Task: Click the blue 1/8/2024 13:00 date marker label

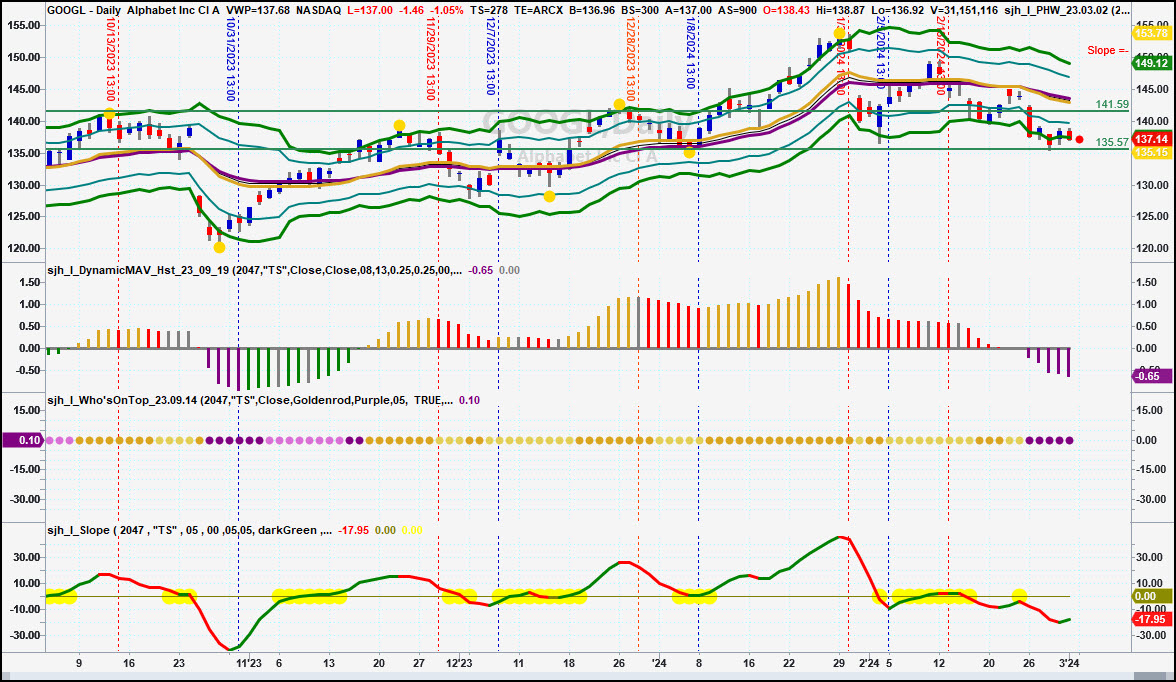Action: coord(691,54)
